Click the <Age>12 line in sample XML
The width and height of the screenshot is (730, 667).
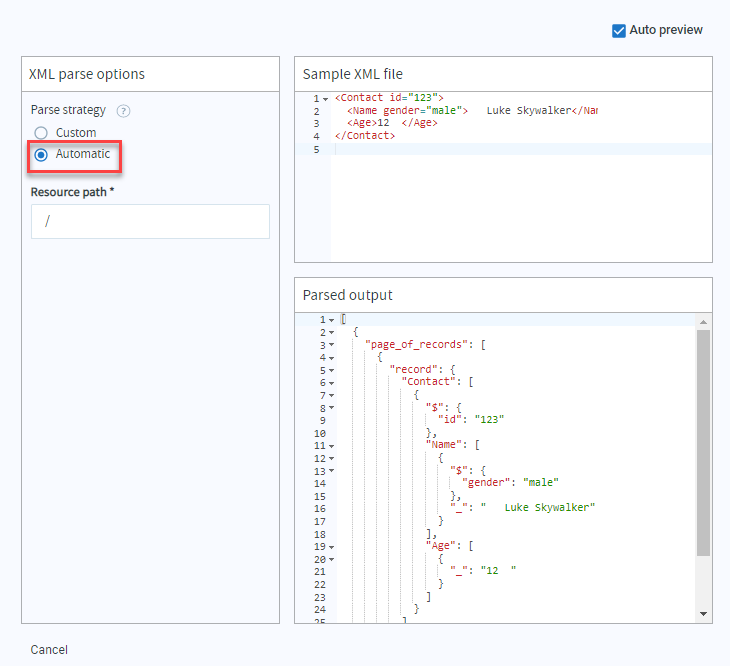point(392,123)
